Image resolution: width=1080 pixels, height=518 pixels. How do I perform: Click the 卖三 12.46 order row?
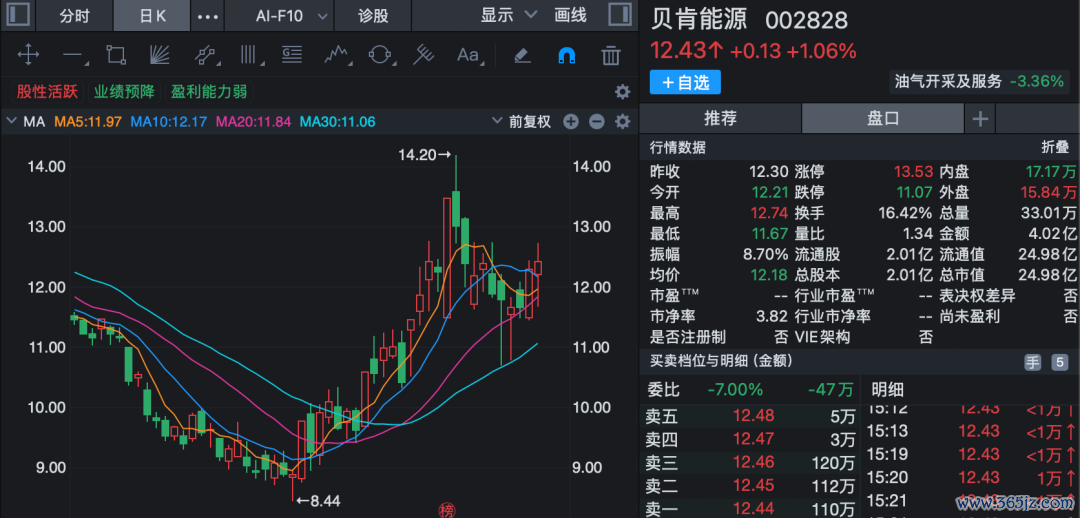tap(750, 462)
